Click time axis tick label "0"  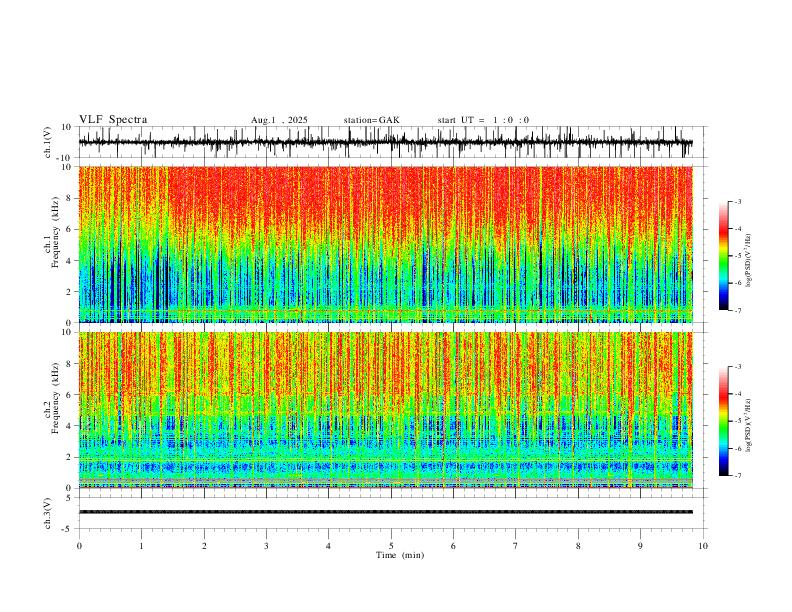[79, 546]
